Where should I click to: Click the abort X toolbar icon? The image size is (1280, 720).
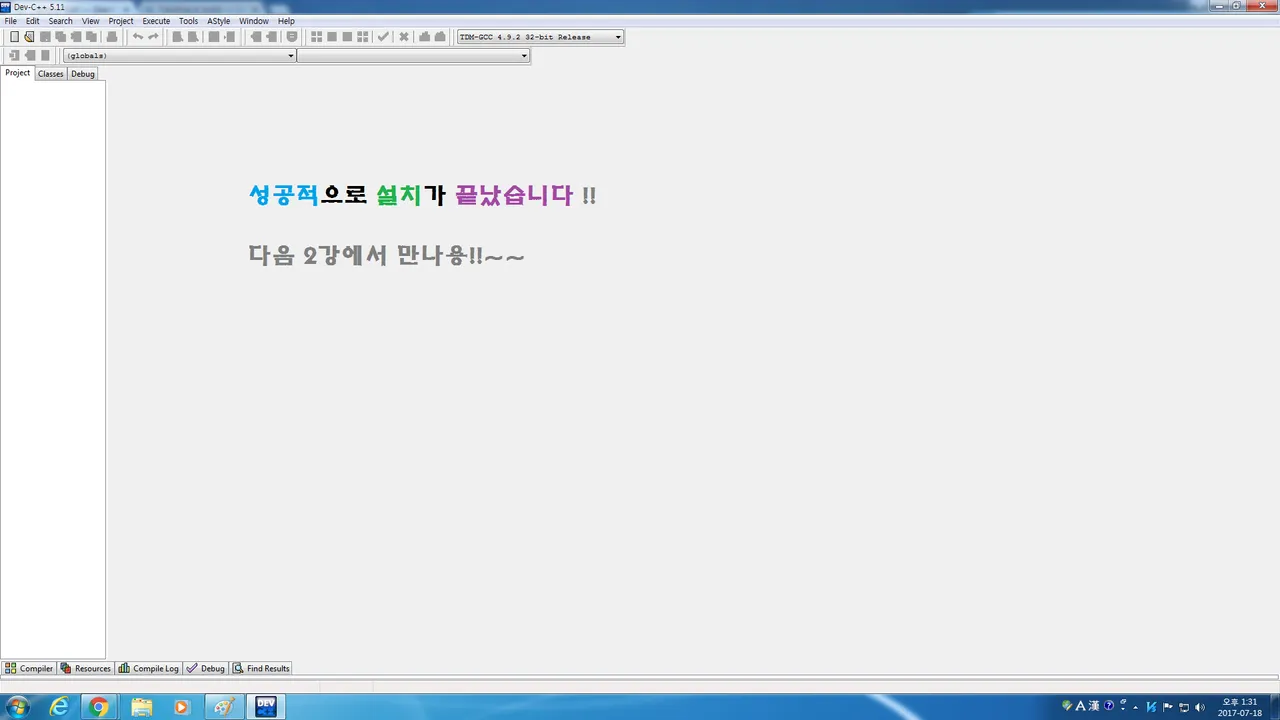(x=404, y=37)
